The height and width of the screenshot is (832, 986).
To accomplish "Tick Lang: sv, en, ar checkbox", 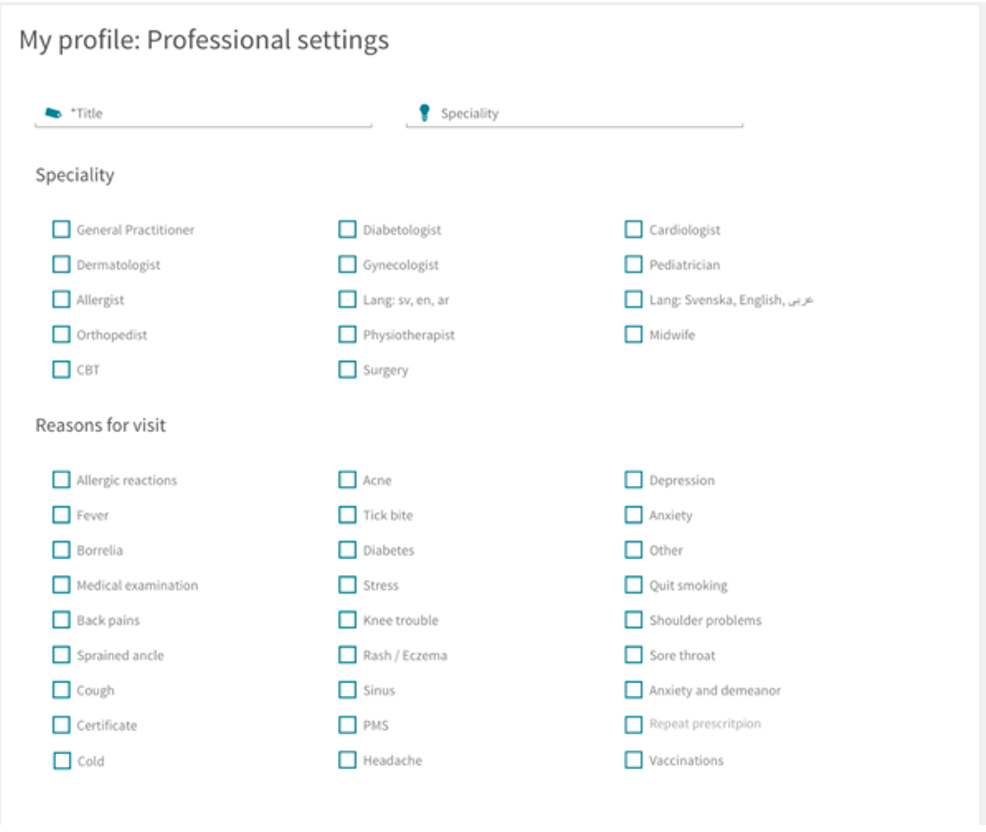I will pyautogui.click(x=347, y=299).
